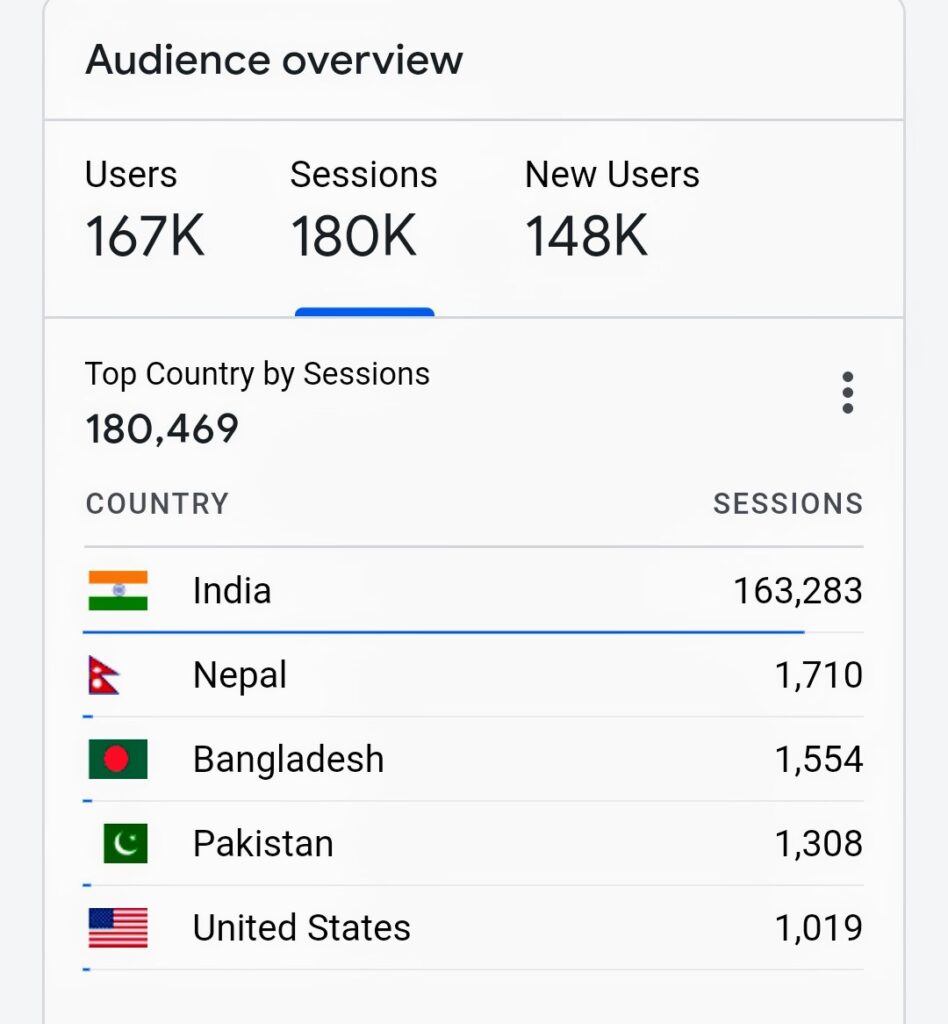Click the 180,469 total sessions figure
This screenshot has height=1024, width=948.
tap(162, 429)
